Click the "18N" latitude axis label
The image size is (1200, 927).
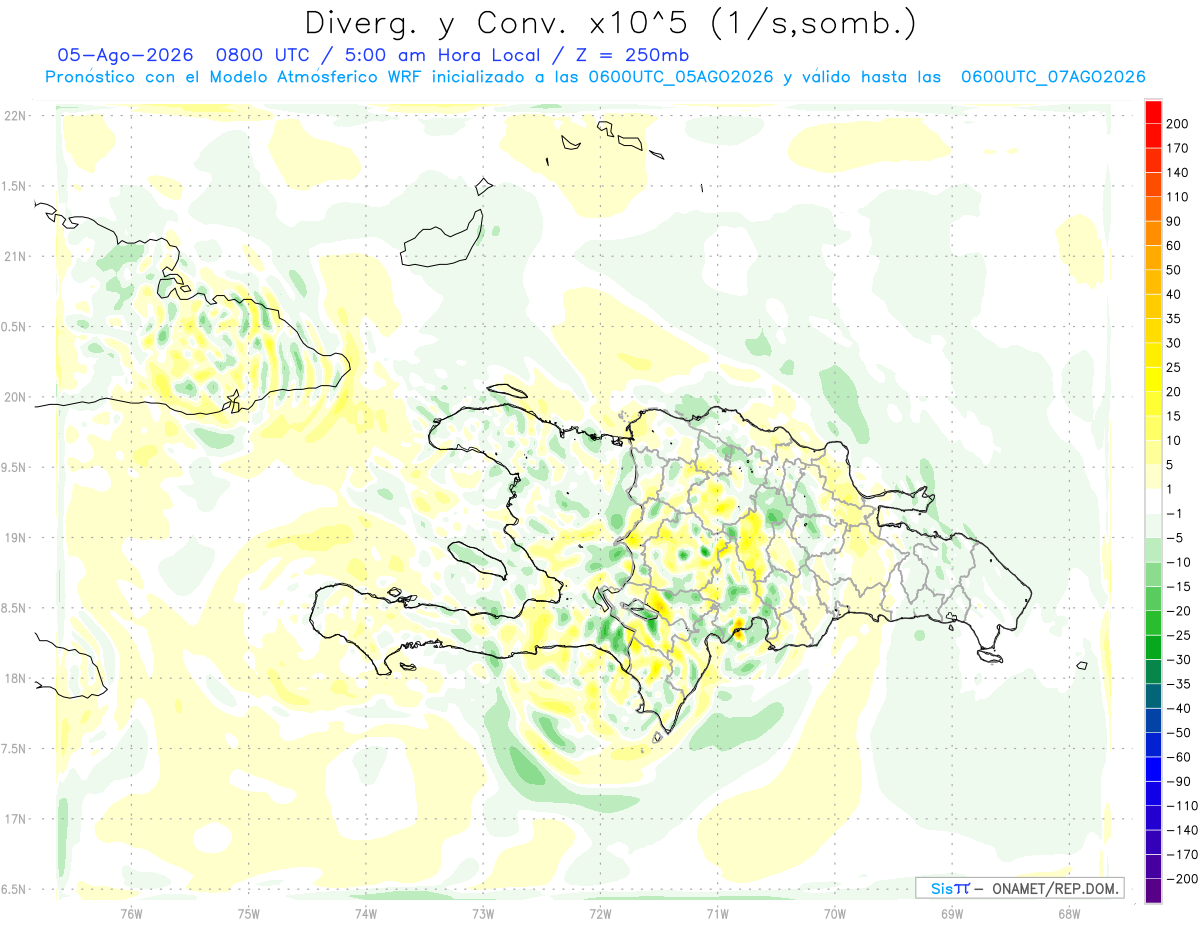[x=15, y=679]
